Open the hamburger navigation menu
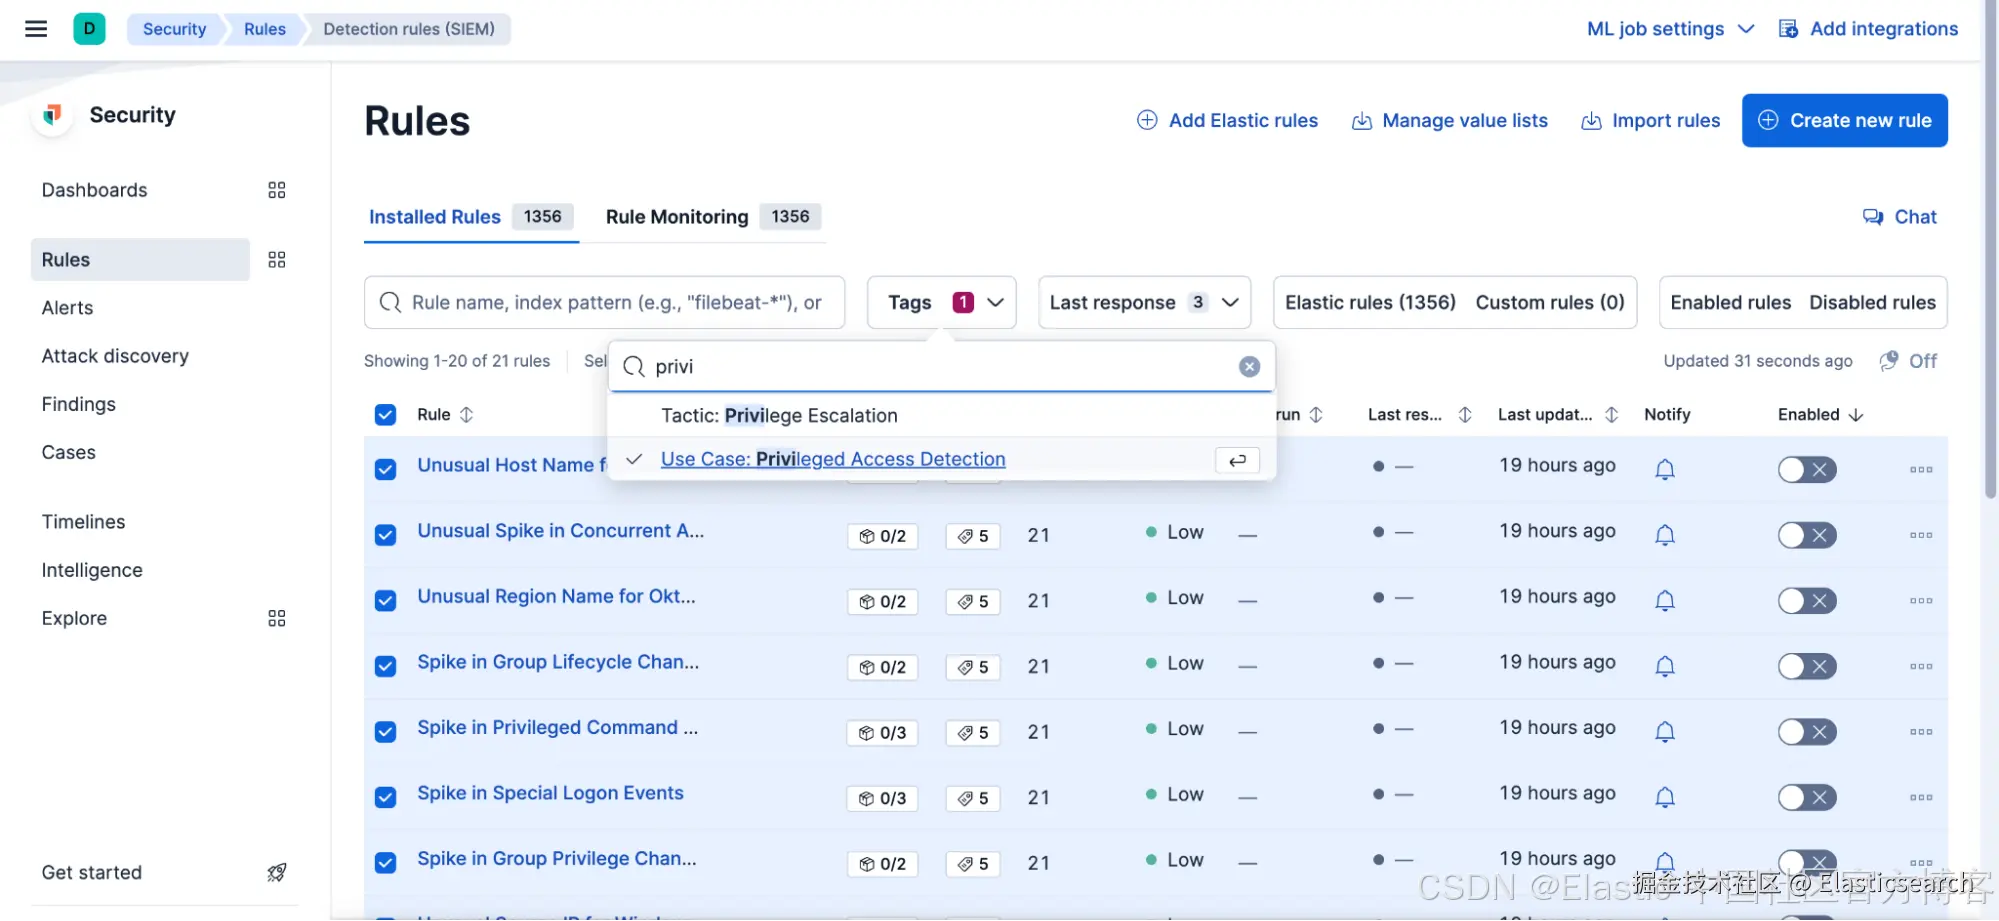 coord(36,29)
